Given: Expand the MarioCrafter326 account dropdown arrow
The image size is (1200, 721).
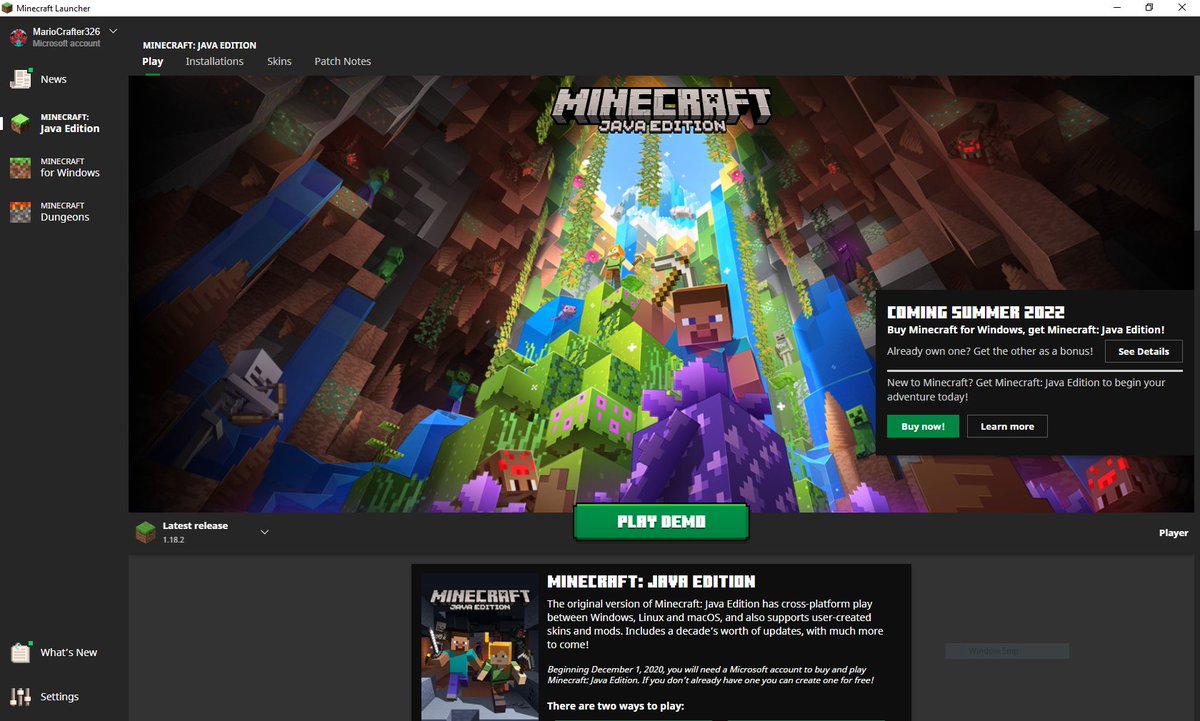Looking at the screenshot, I should click(113, 31).
